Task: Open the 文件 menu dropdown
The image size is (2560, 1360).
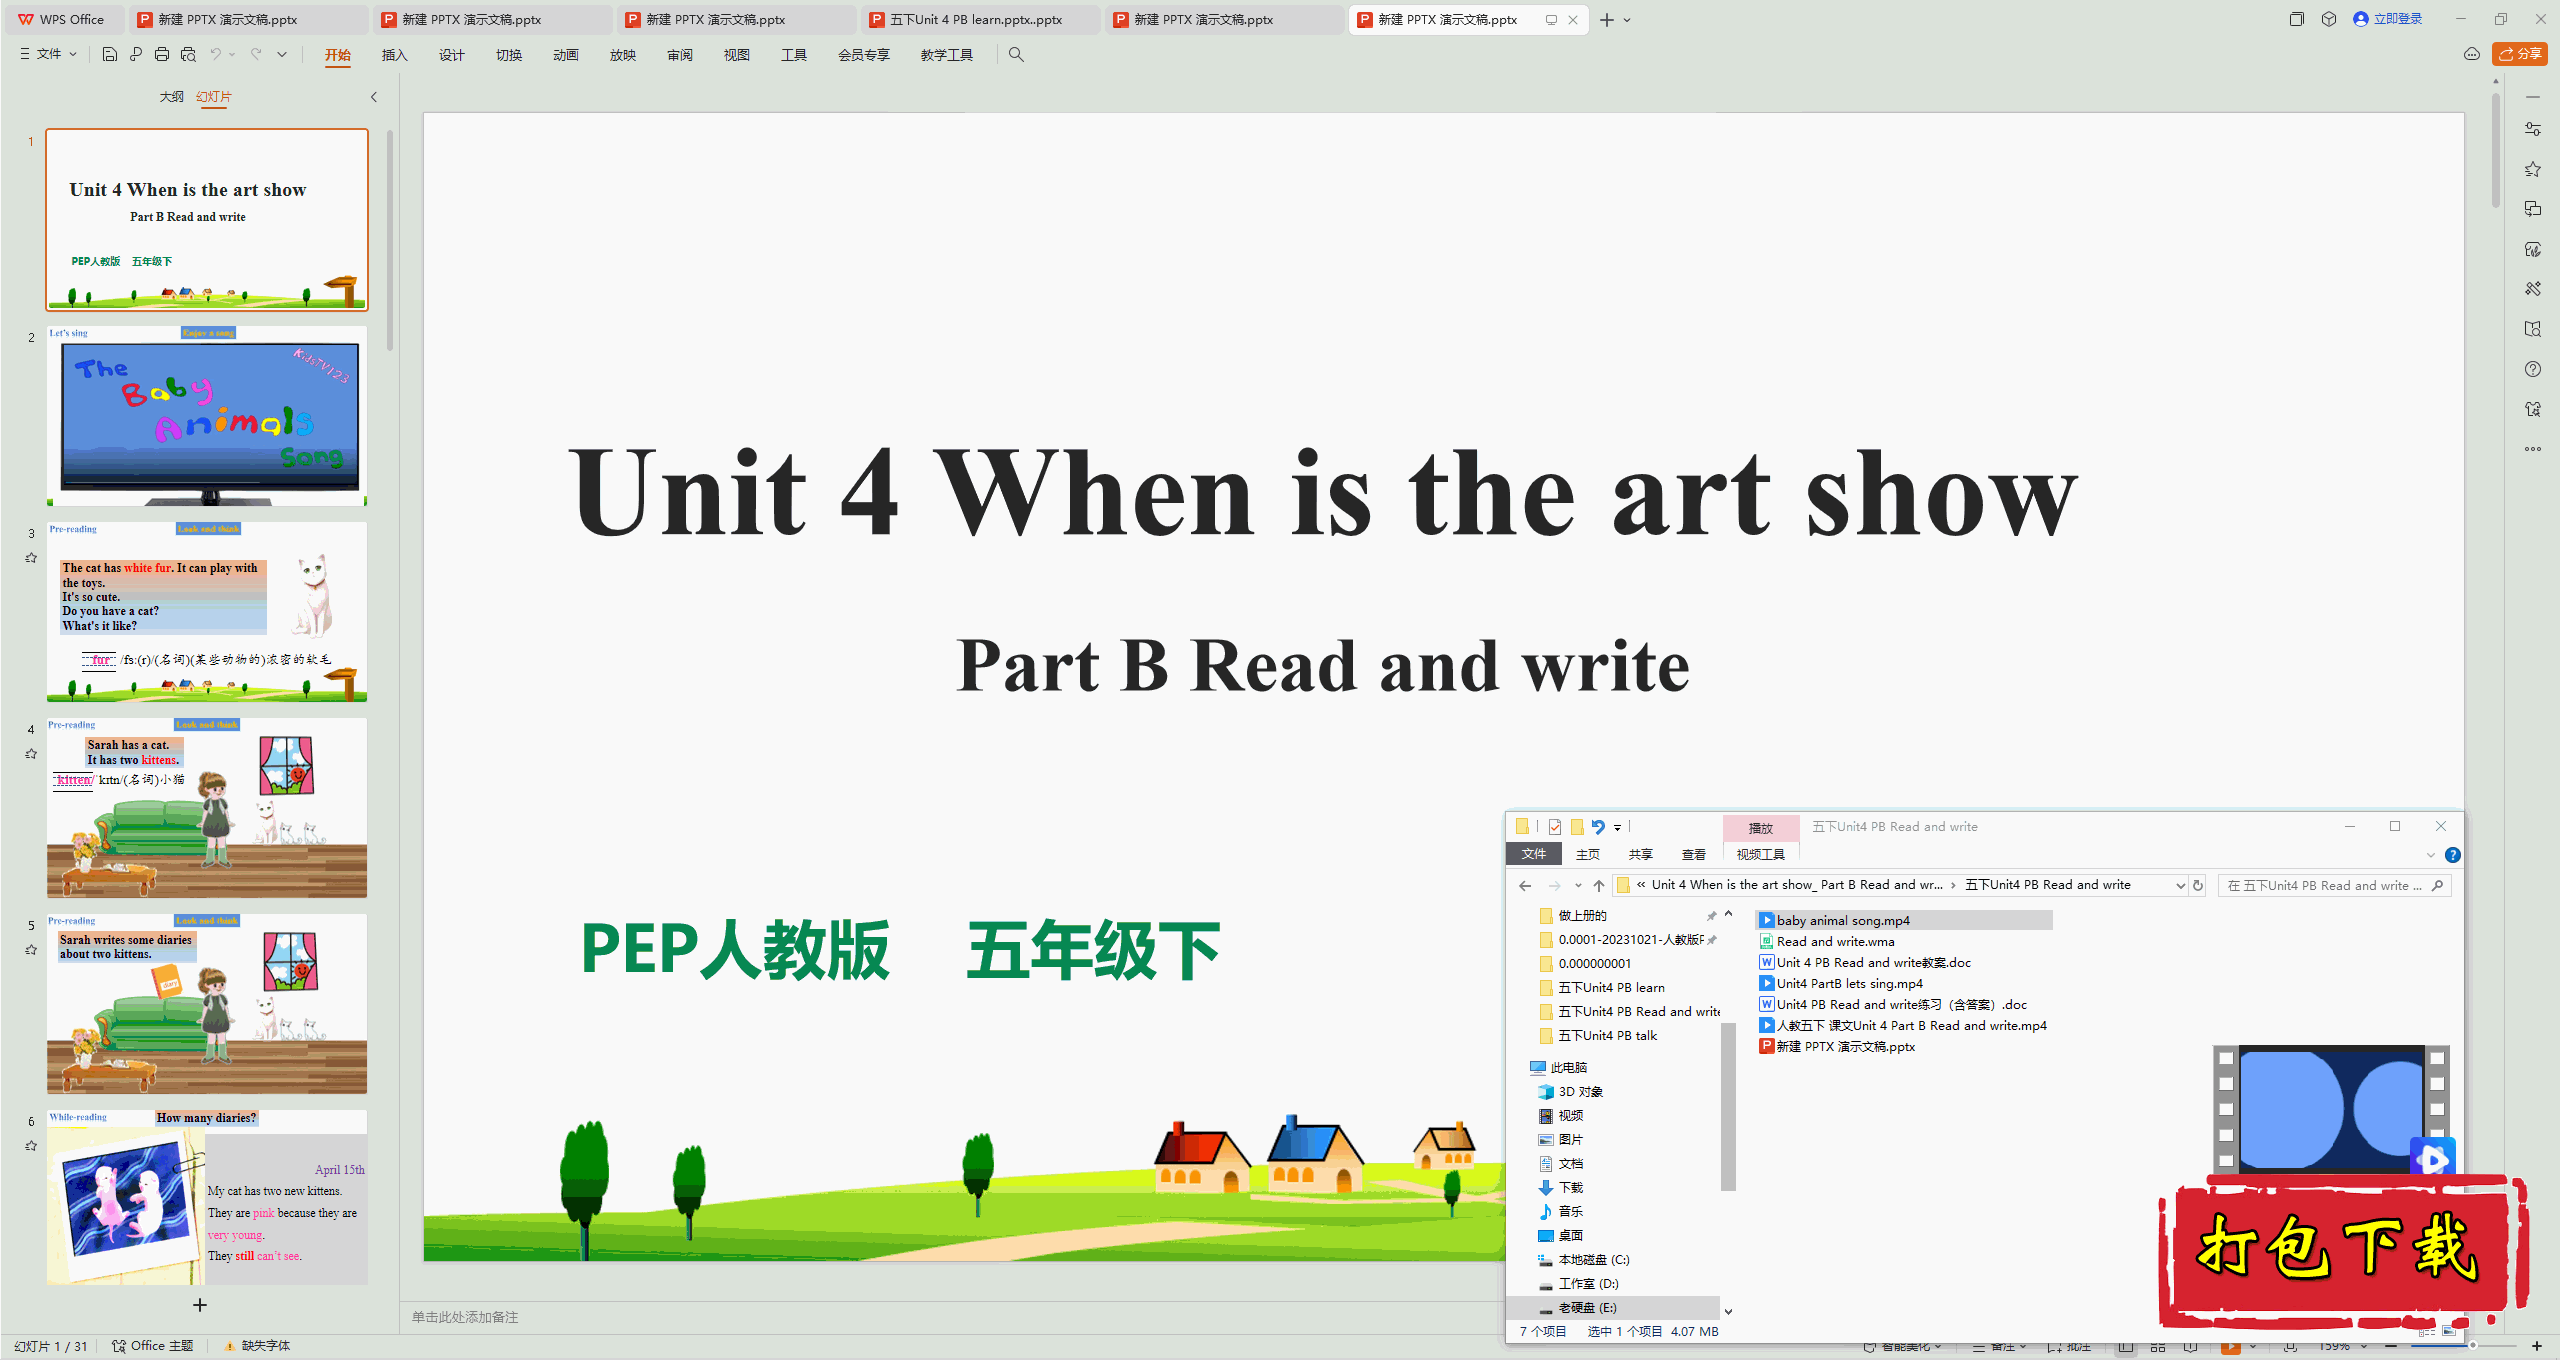Action: (48, 54)
